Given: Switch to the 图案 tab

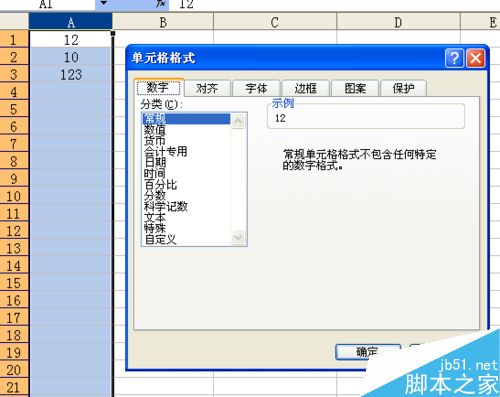Looking at the screenshot, I should (x=355, y=88).
